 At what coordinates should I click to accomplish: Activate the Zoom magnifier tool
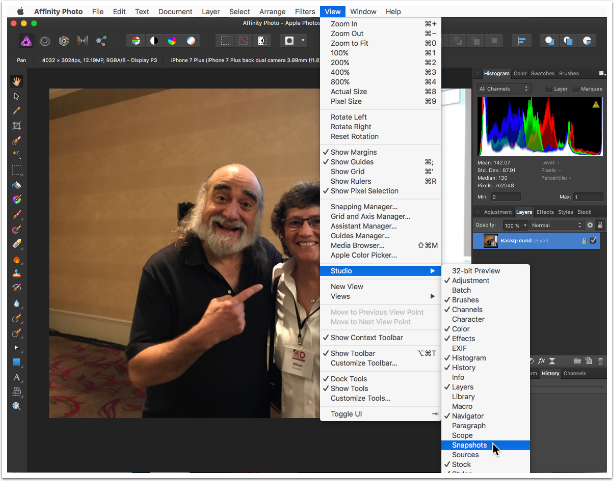coord(17,406)
